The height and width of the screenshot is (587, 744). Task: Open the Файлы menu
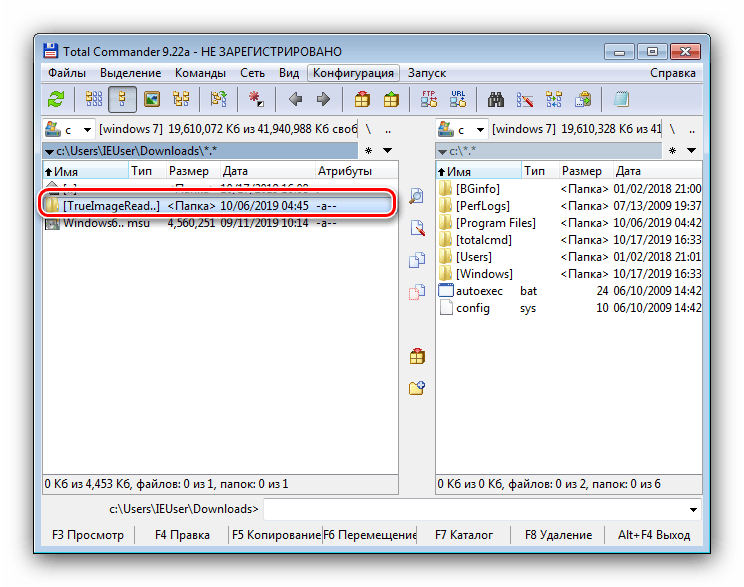(x=67, y=73)
